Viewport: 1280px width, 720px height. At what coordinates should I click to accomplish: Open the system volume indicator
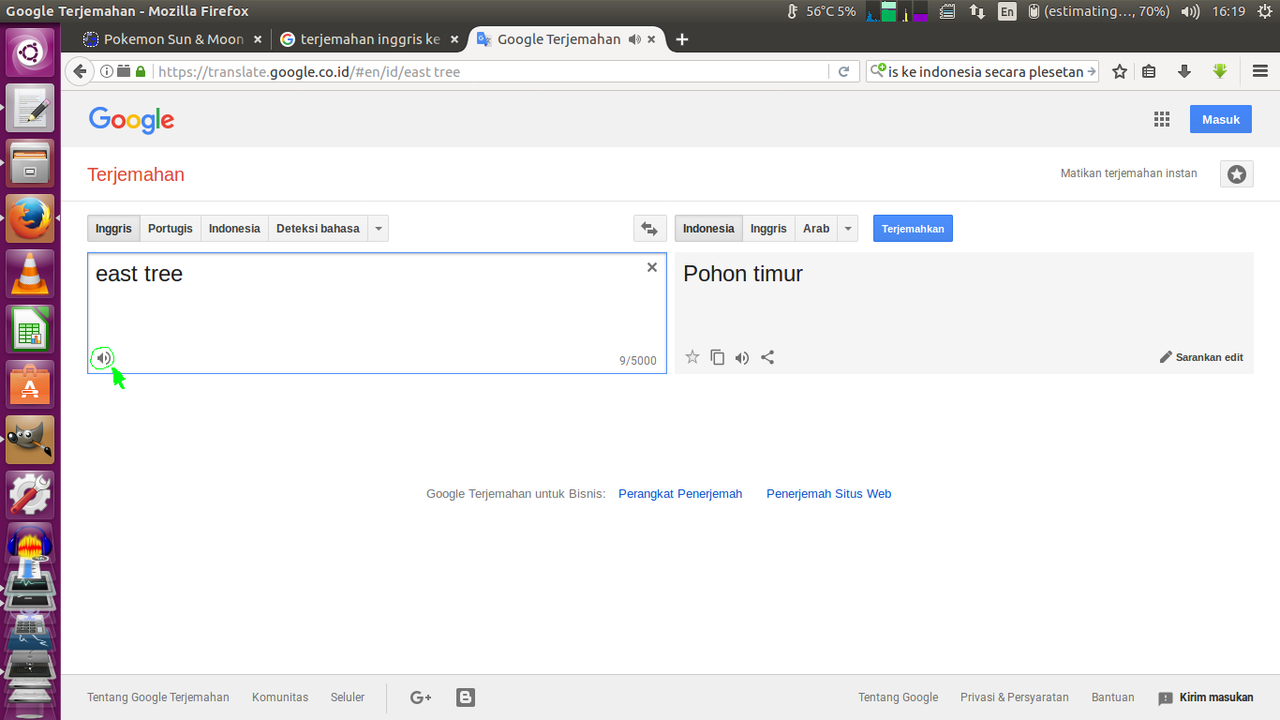coord(1190,11)
